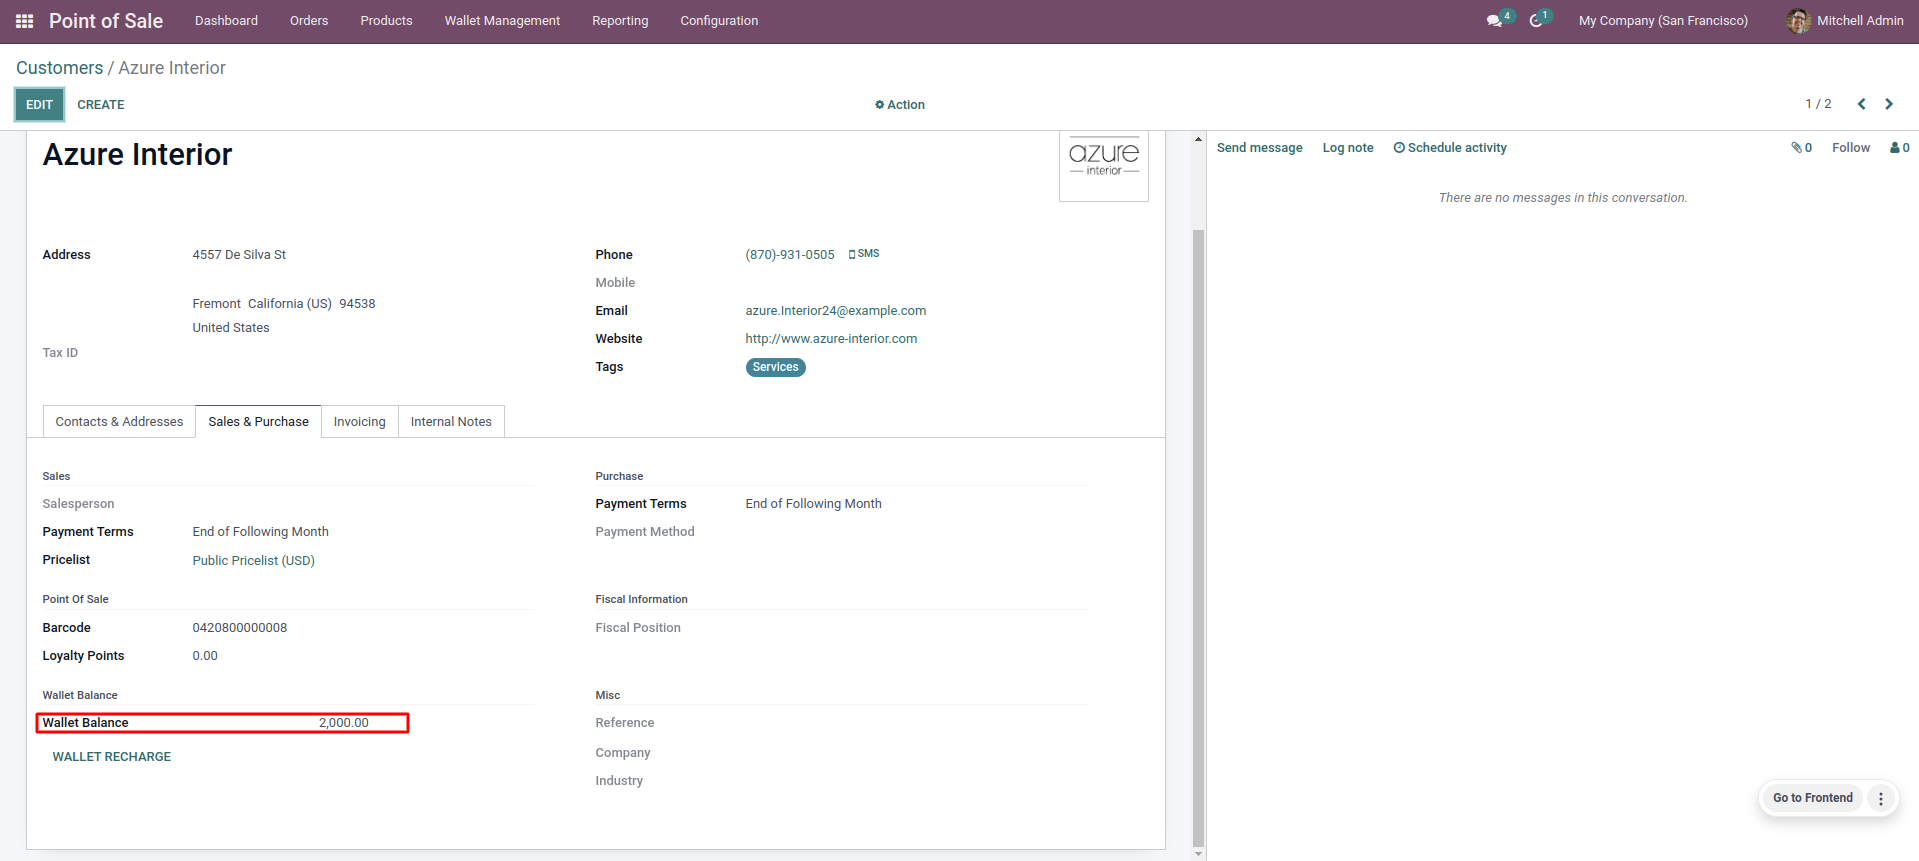
Task: Click Mitchell Admin avatar picture
Action: pos(1798,21)
